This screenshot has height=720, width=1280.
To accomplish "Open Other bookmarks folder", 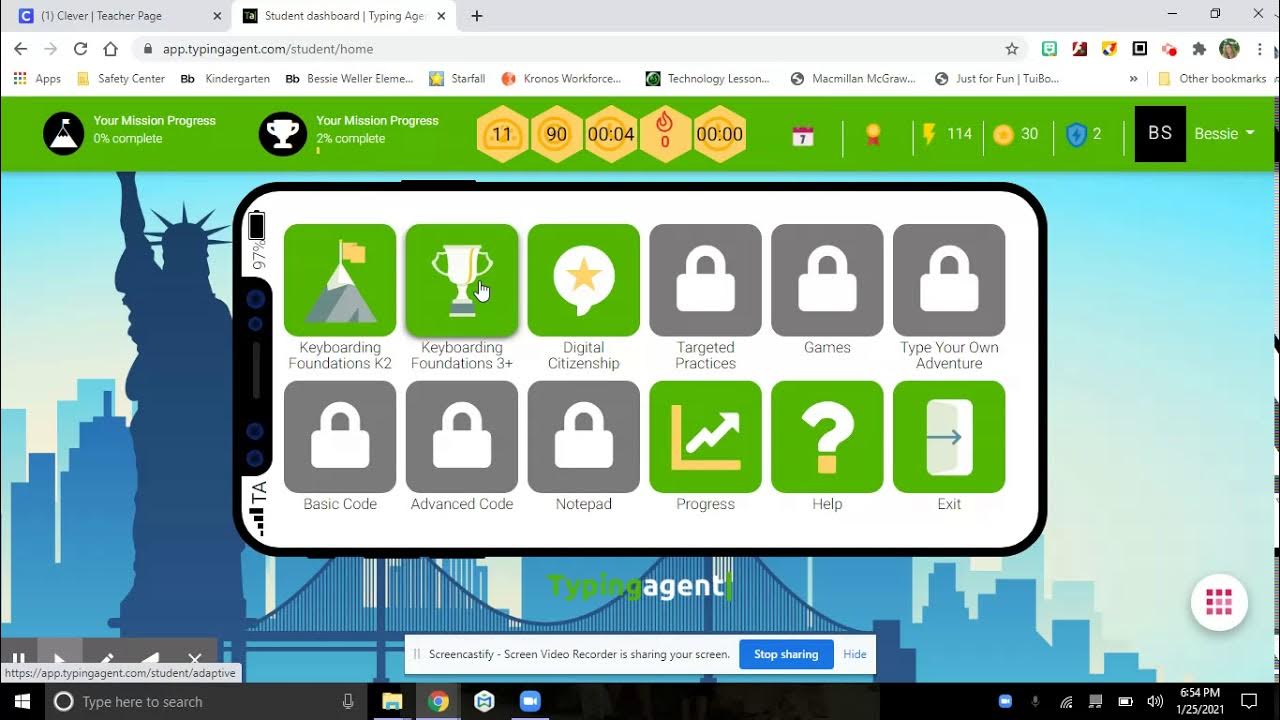I will (1211, 78).
